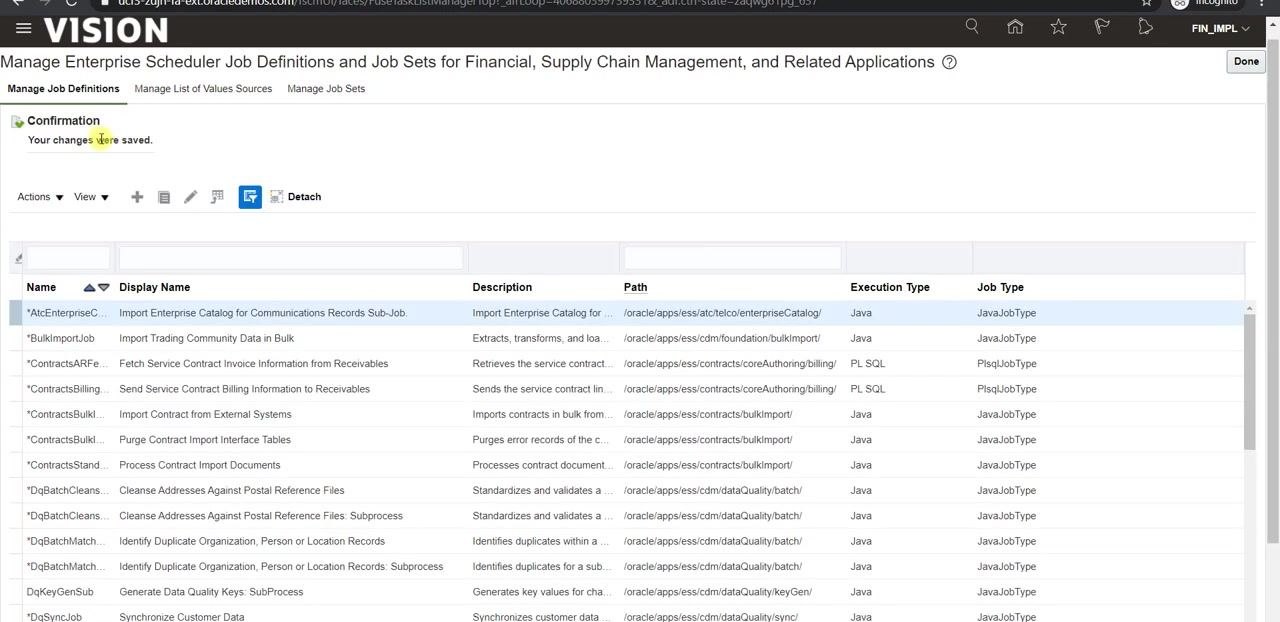Sort Name column ascending arrow

89,288
